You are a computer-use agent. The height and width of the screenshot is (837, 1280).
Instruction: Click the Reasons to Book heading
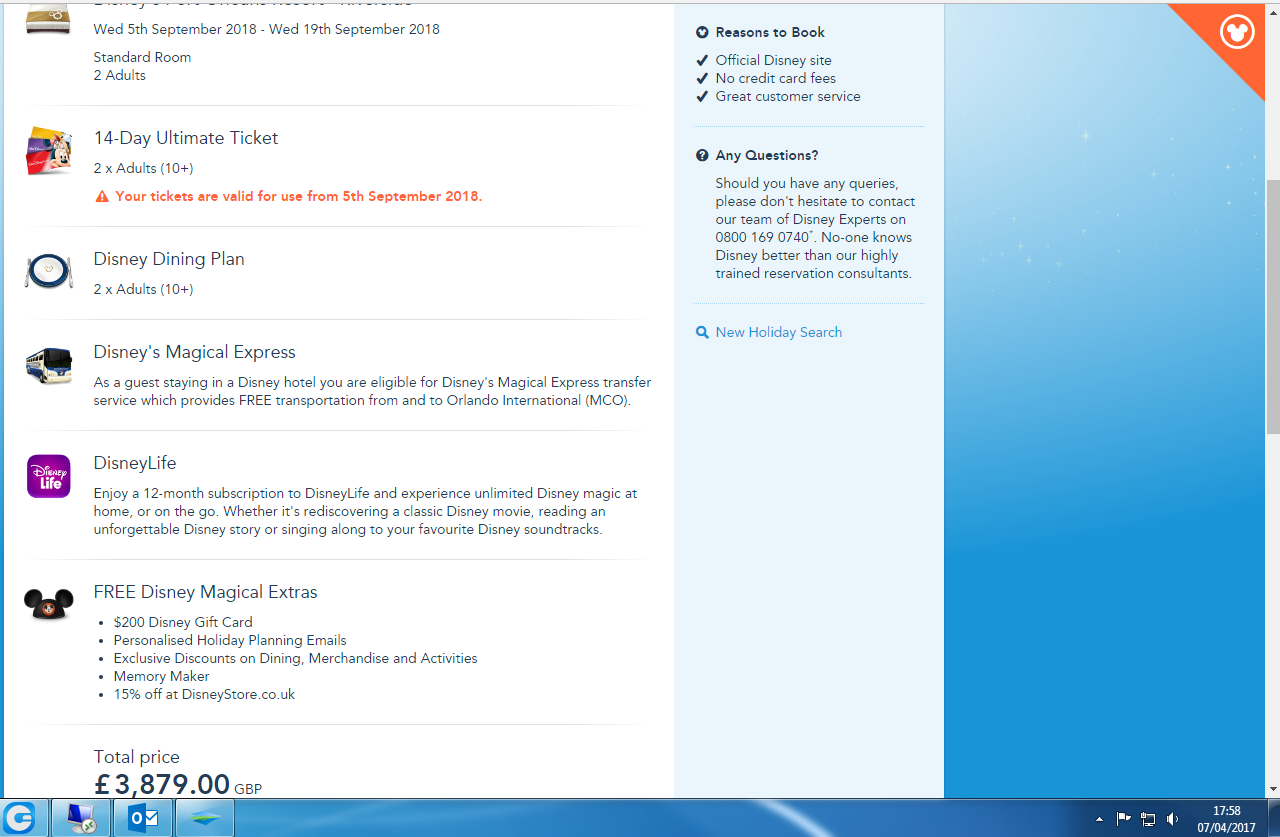770,33
